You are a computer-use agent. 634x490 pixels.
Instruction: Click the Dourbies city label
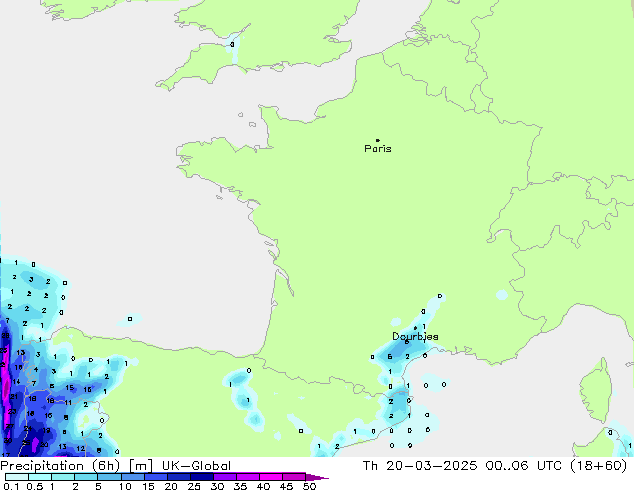point(415,336)
